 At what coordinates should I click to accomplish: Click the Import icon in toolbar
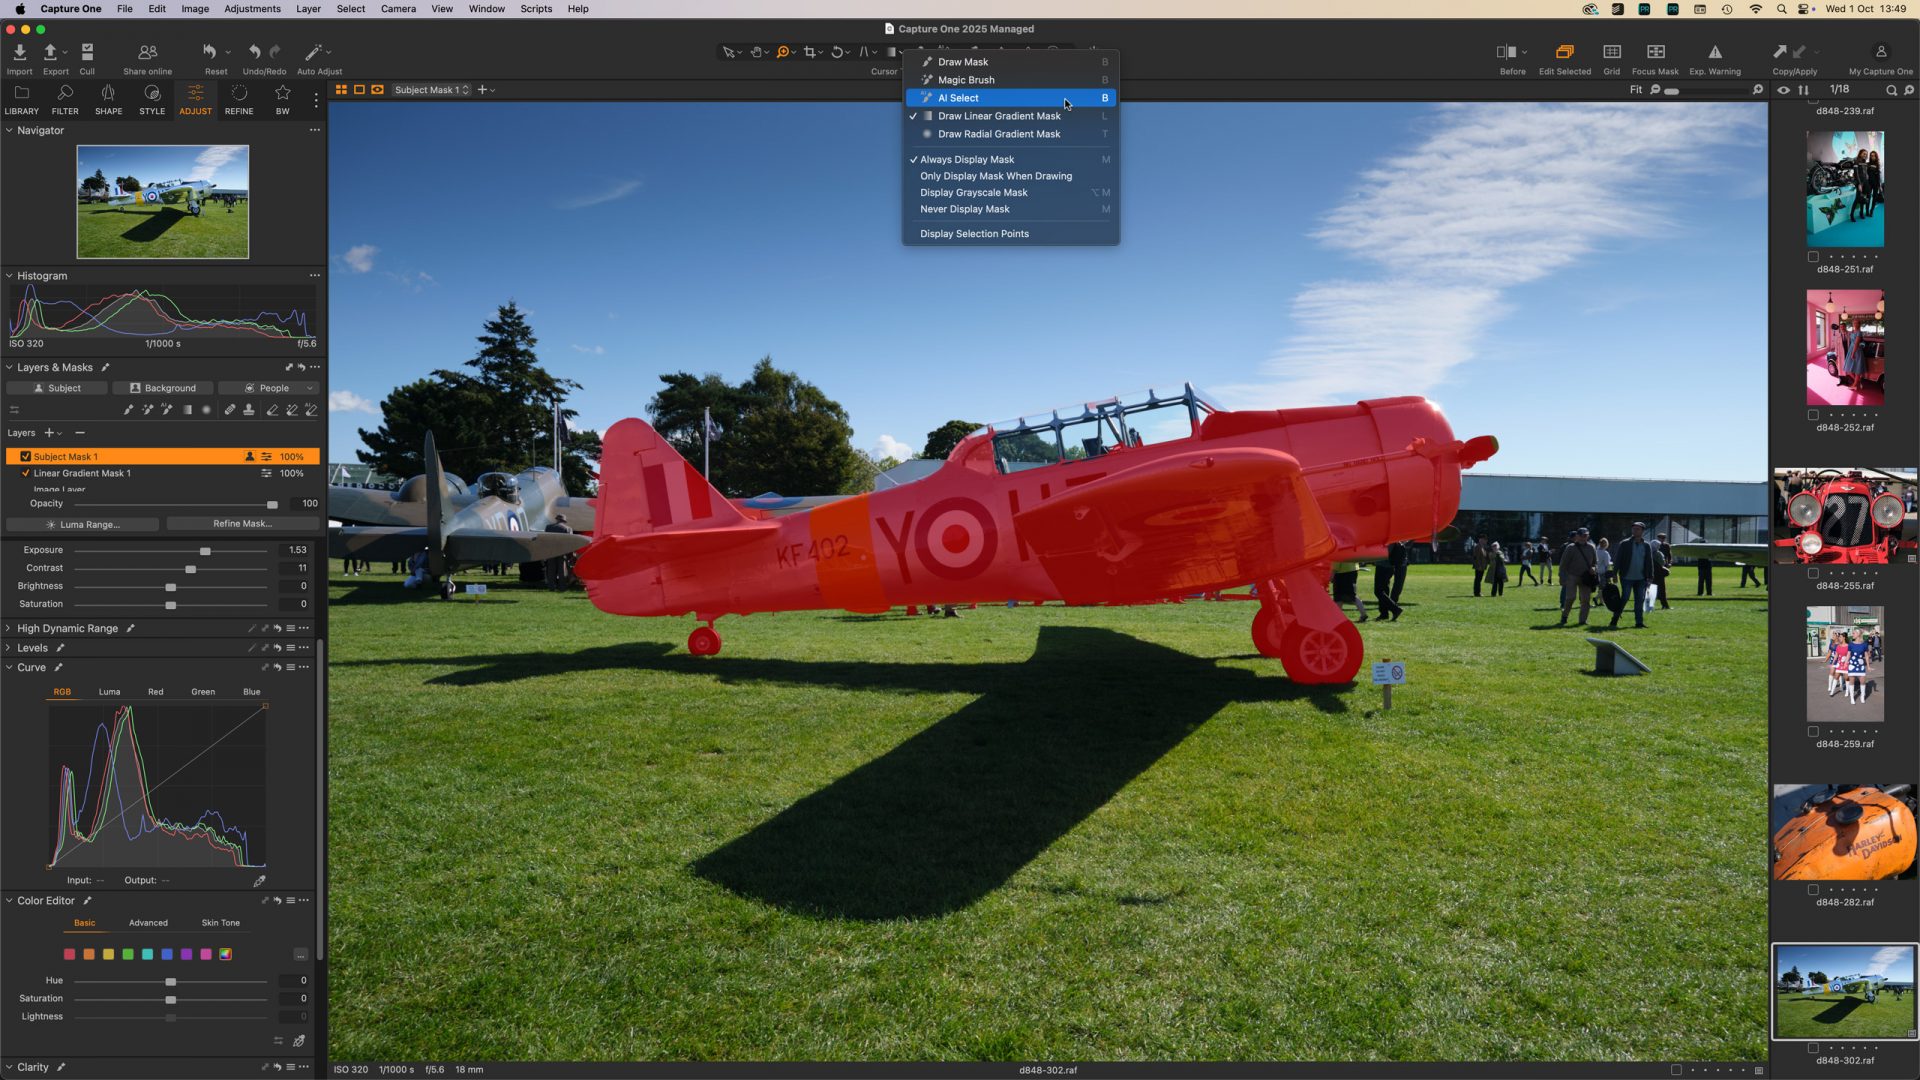coord(19,52)
